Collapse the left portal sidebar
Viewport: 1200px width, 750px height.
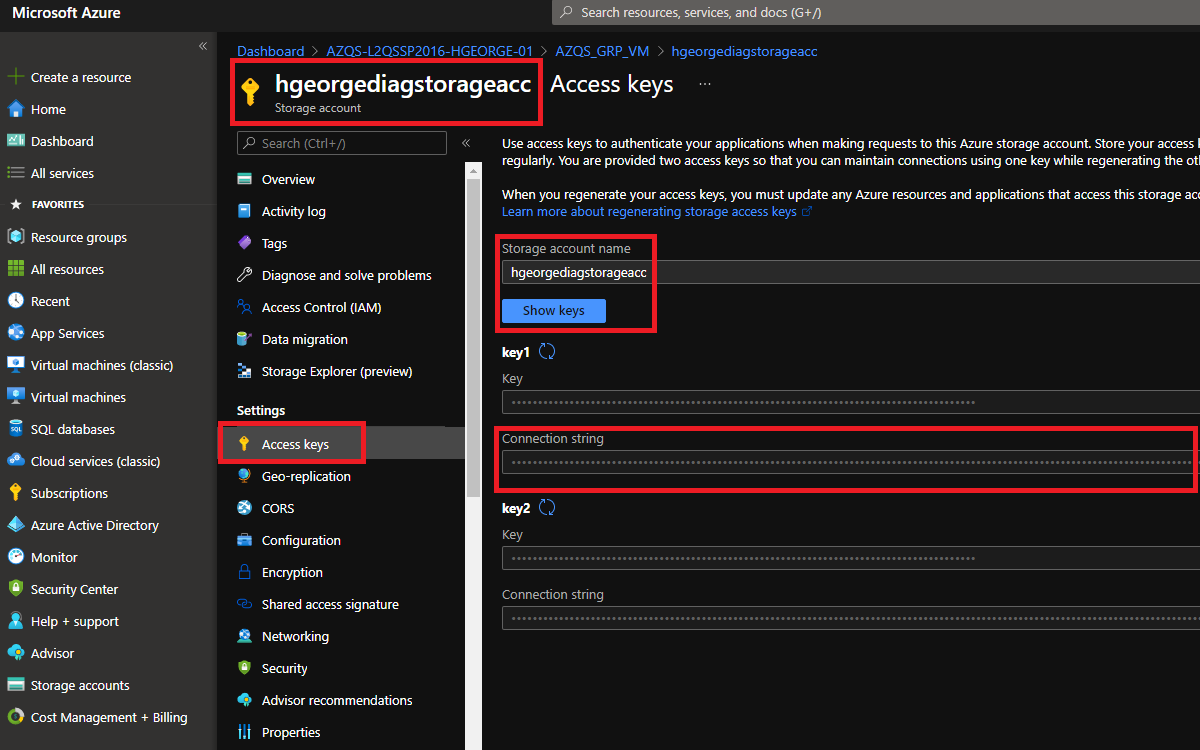tap(203, 46)
